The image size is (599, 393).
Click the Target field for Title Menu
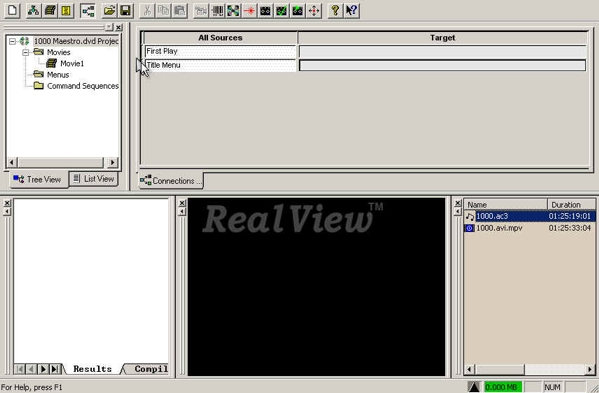tap(442, 65)
